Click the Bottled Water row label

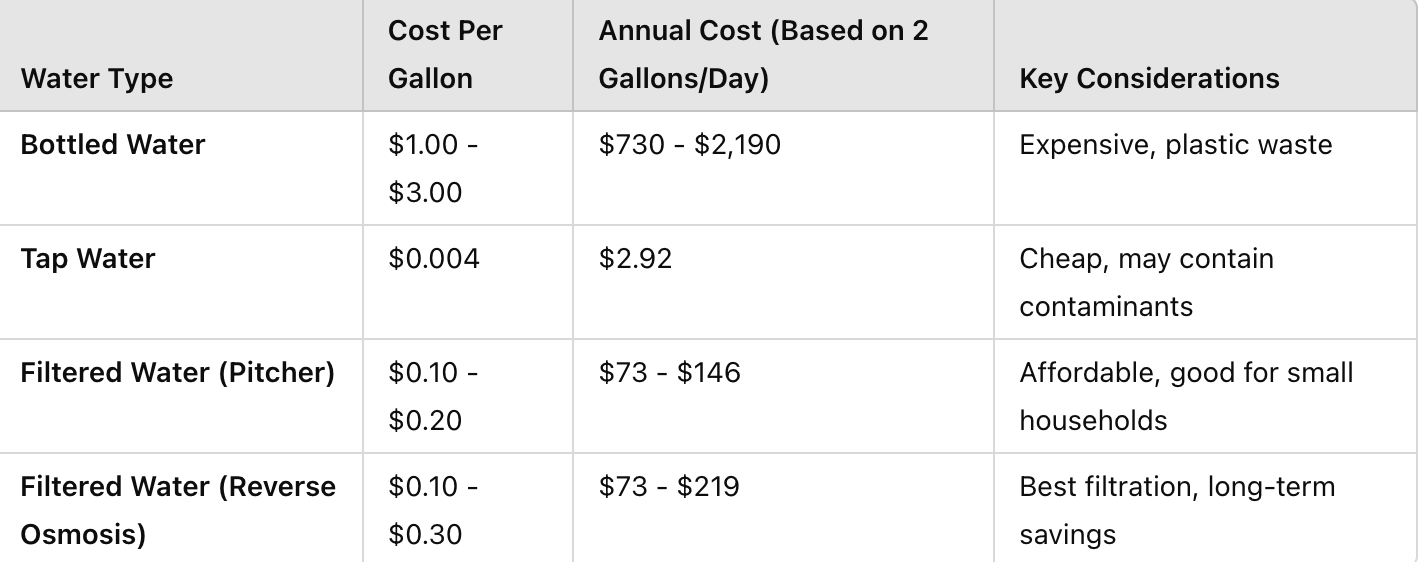click(113, 145)
